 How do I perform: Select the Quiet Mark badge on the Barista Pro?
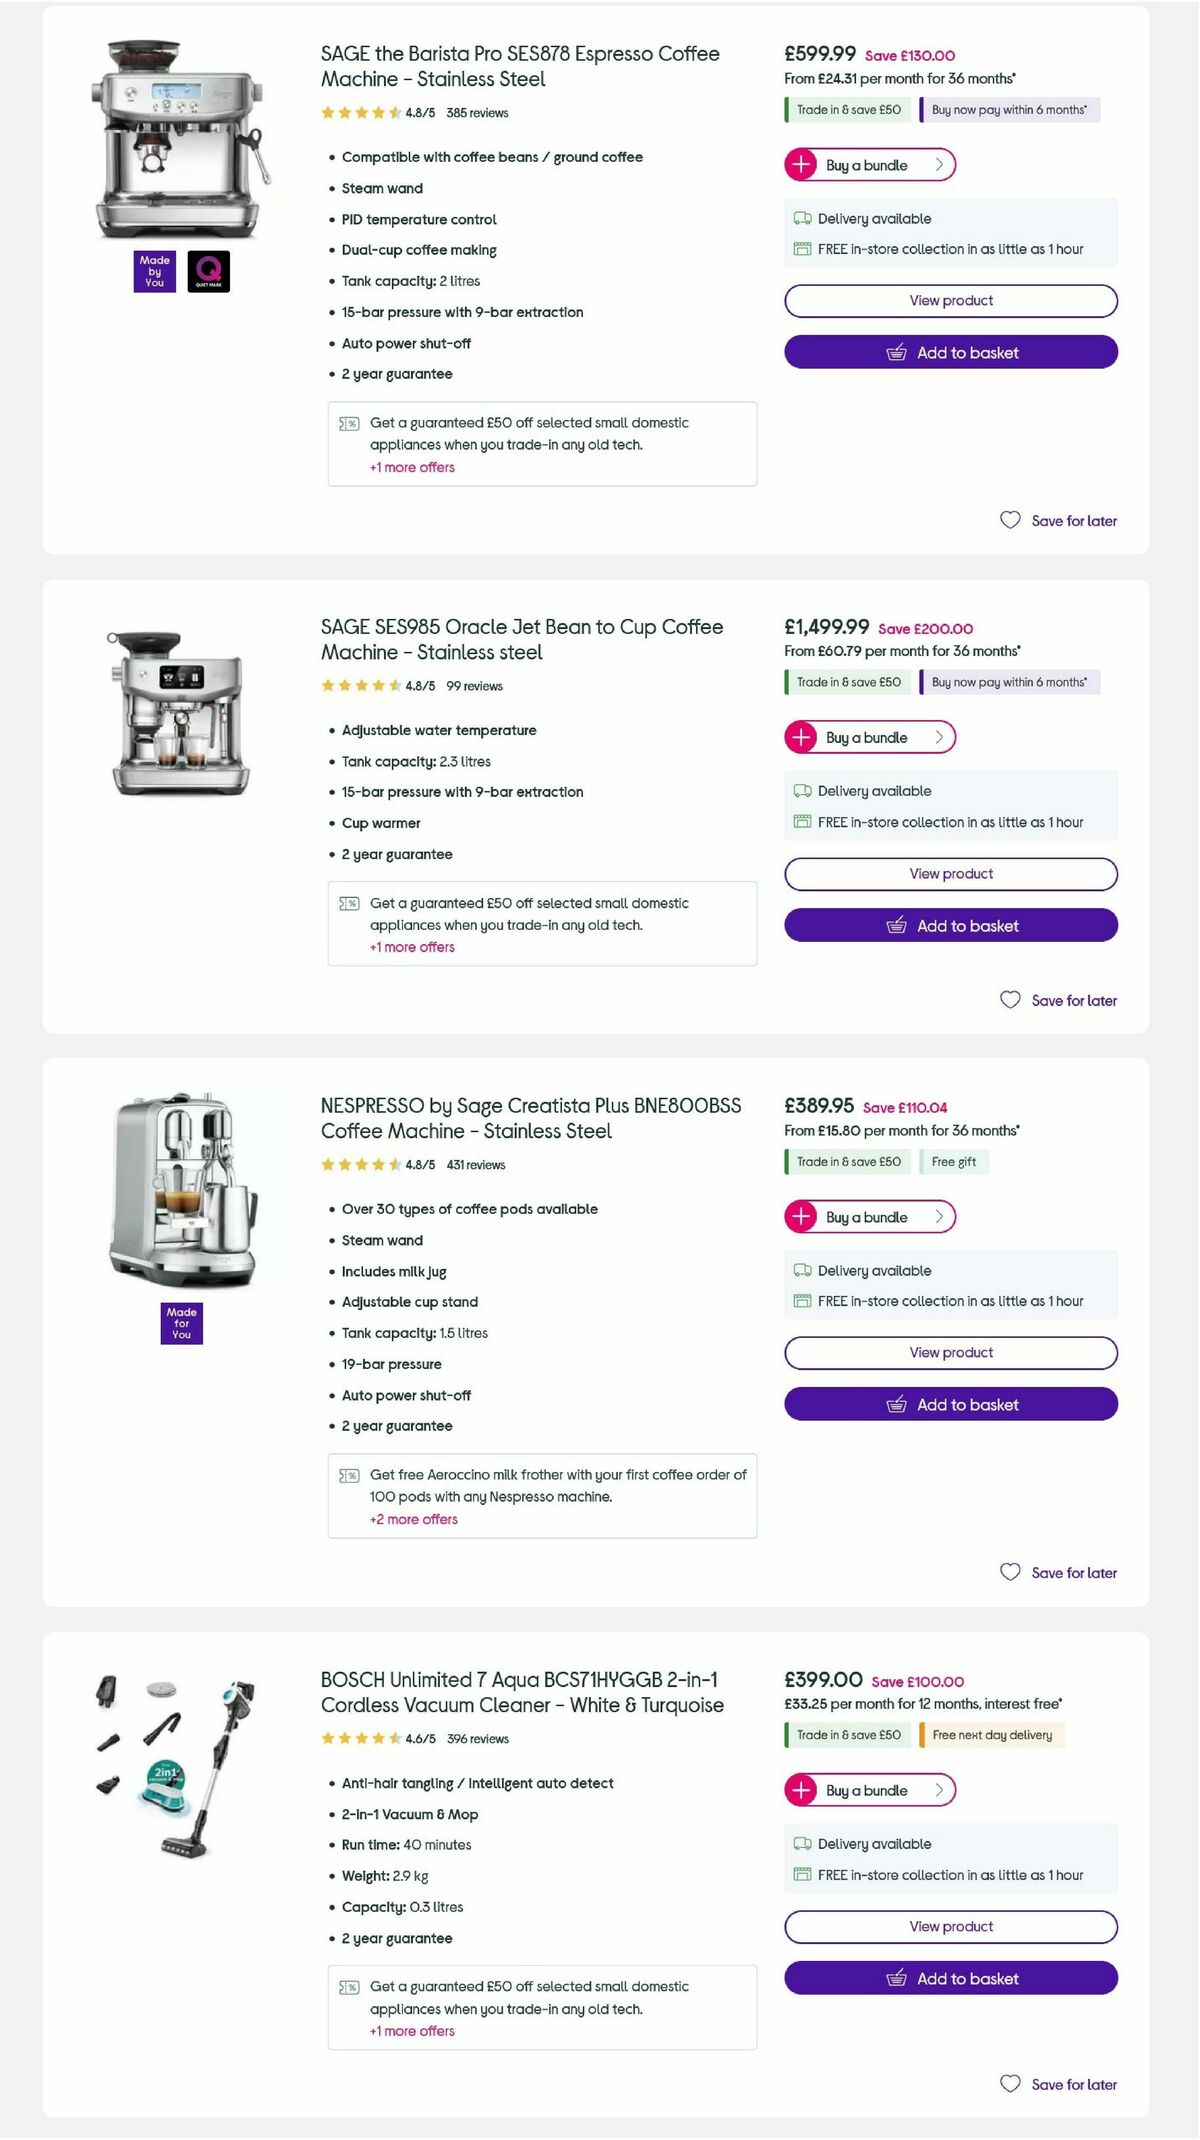209,270
